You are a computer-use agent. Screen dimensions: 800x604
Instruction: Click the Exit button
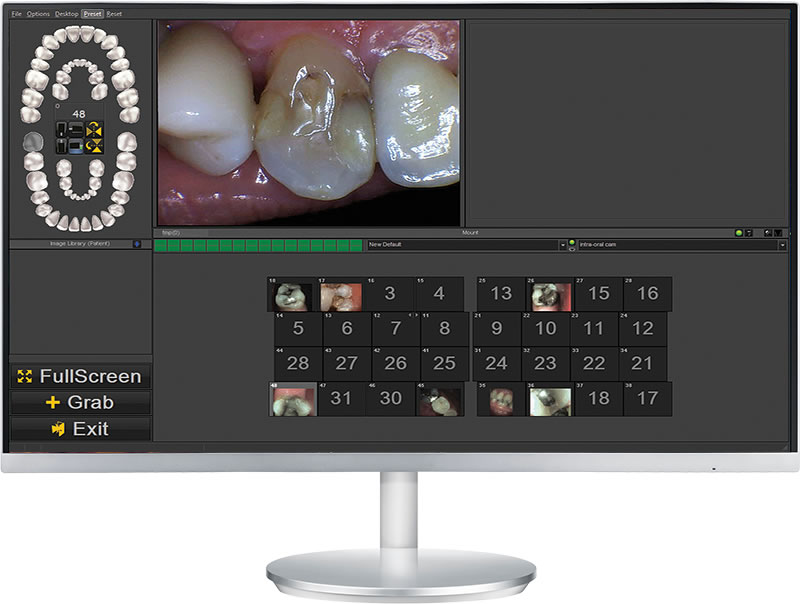tap(80, 429)
